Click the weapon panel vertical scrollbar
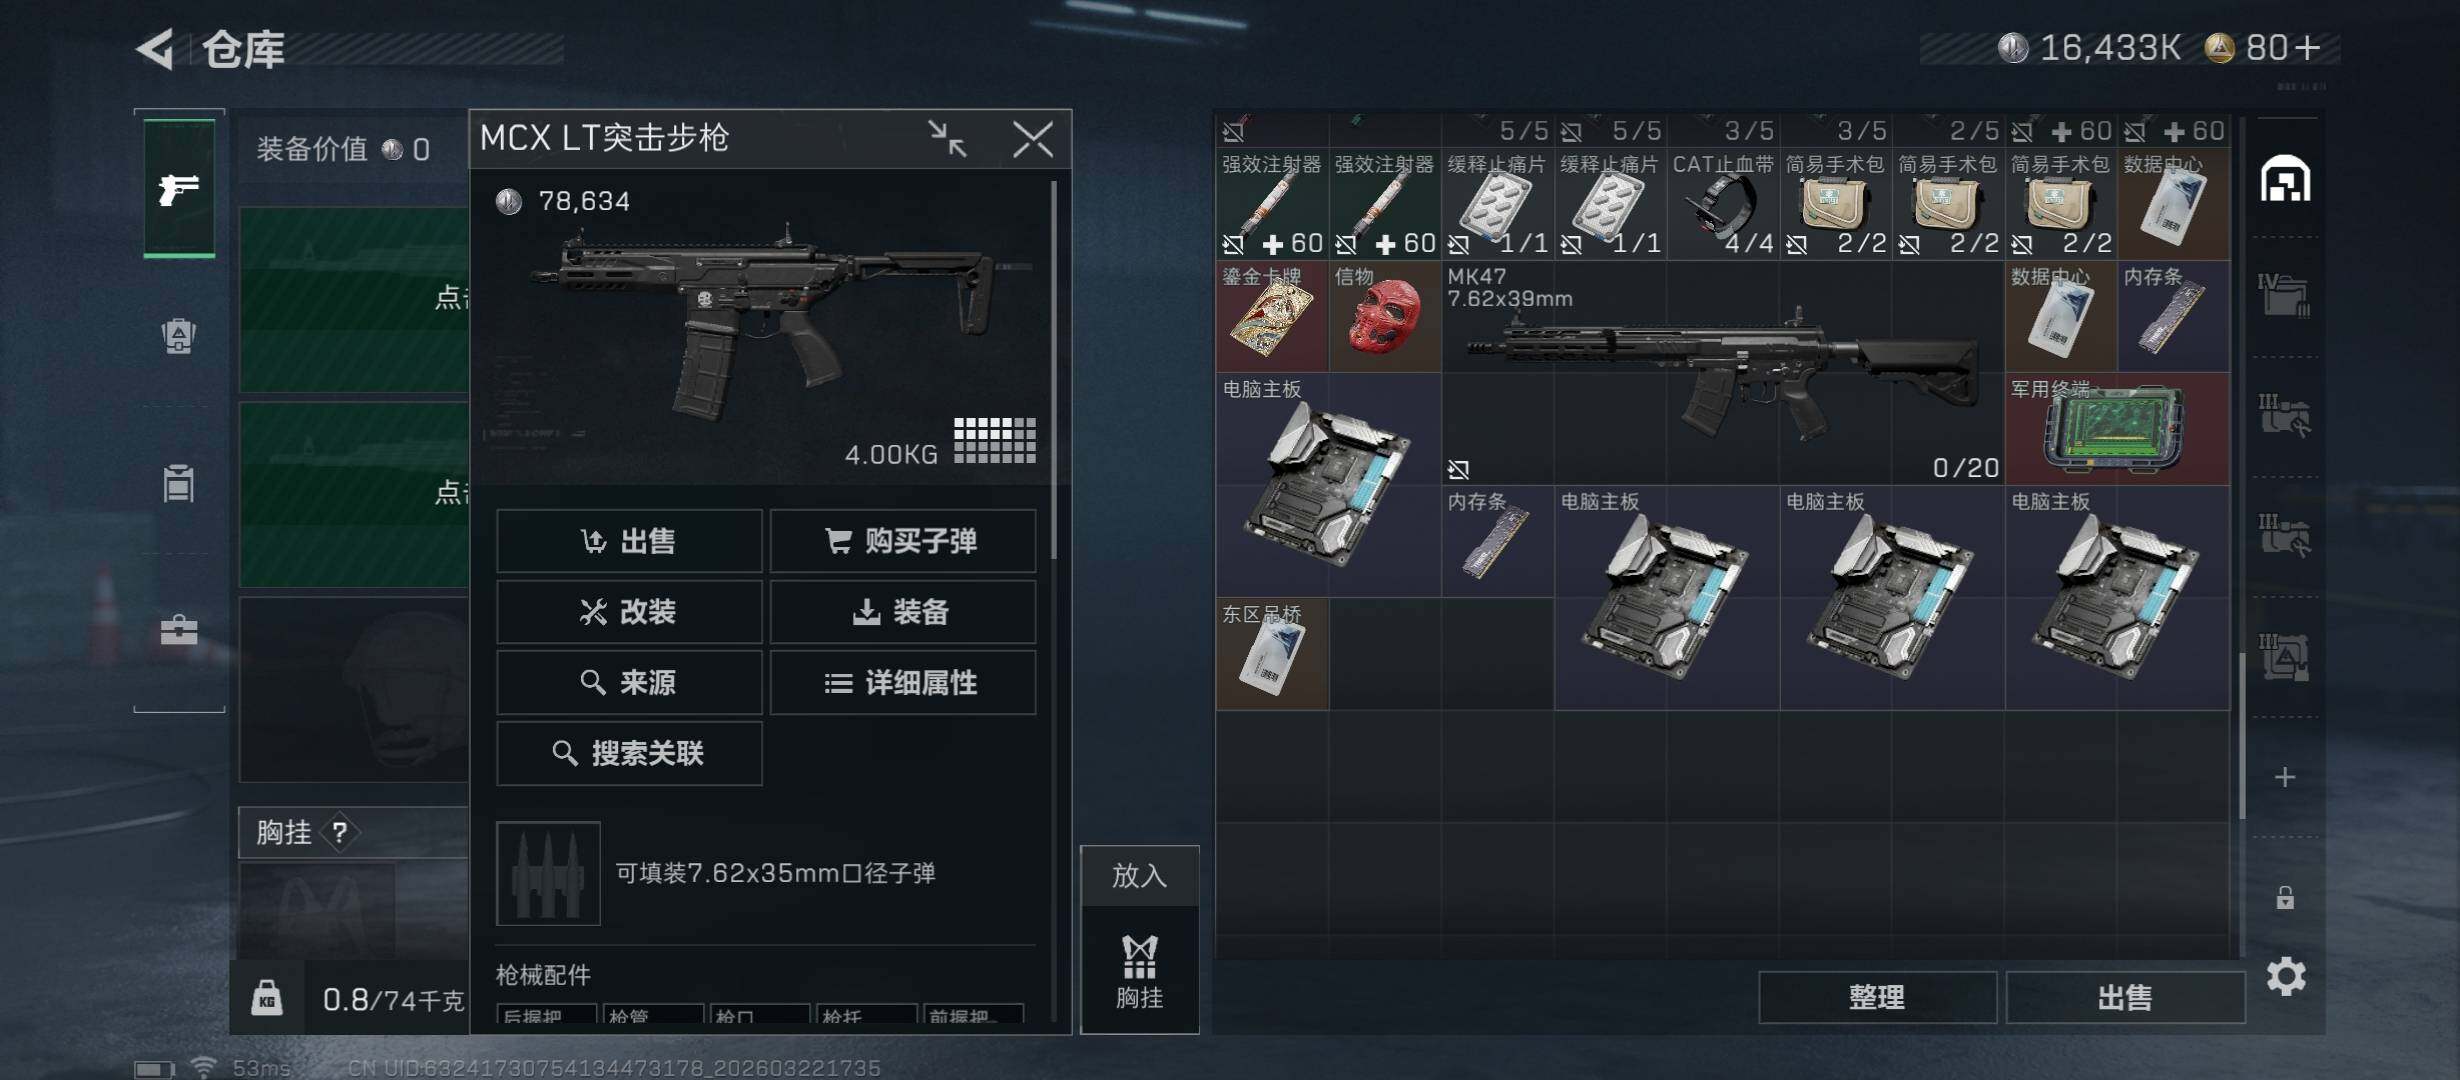Screen dimensions: 2460x1080 [x=1054, y=370]
